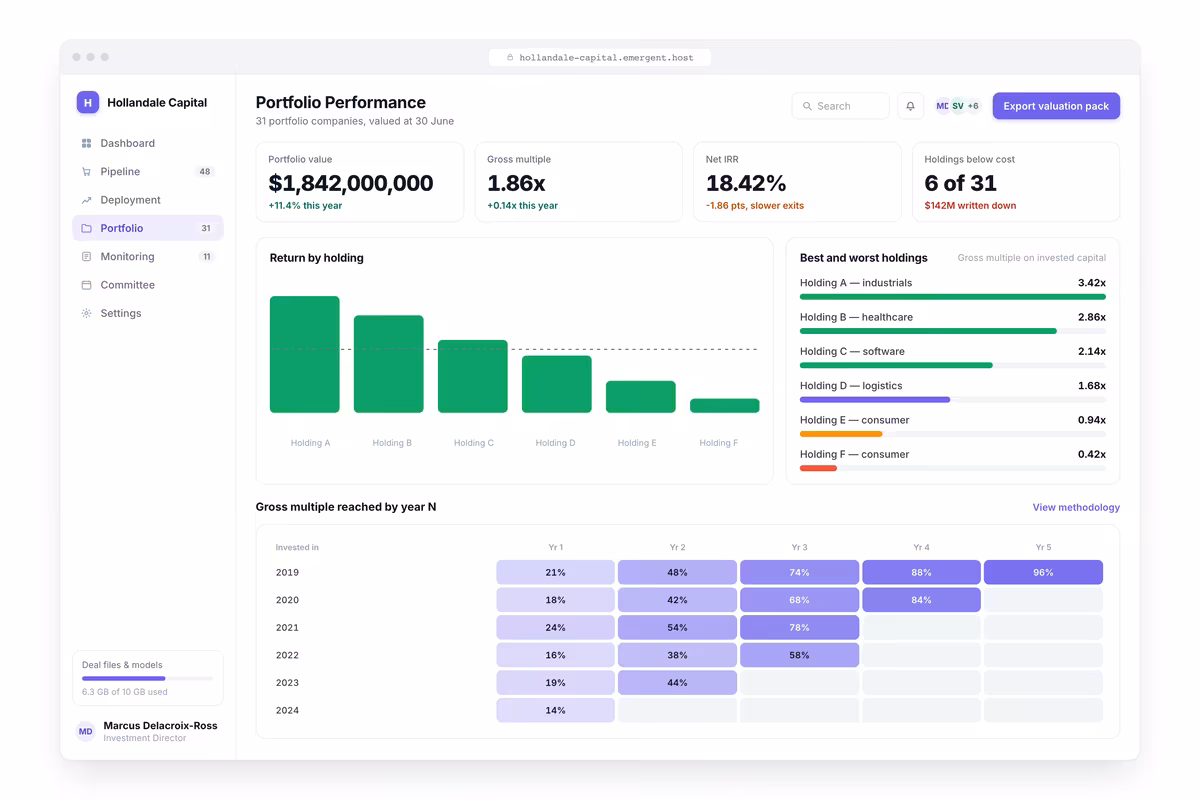The width and height of the screenshot is (1200, 800).
Task: Click 2019 Yr 4 cell 88%
Action: tap(921, 572)
